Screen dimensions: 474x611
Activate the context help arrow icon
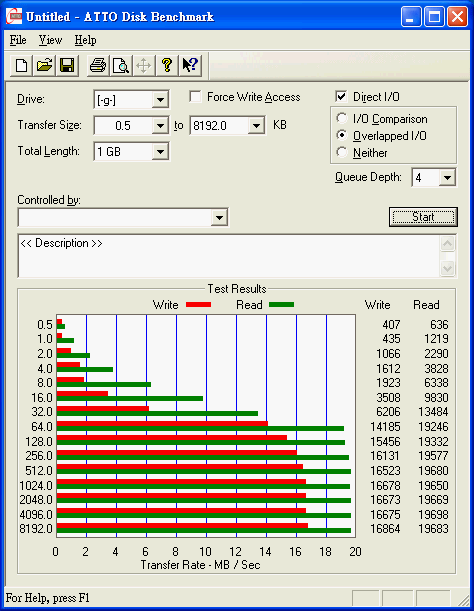tap(190, 65)
